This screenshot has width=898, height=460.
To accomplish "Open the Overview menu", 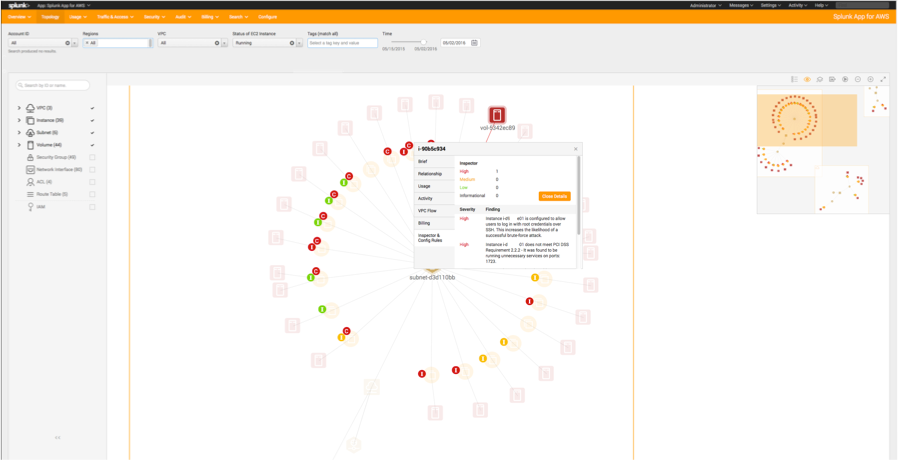I will (19, 17).
